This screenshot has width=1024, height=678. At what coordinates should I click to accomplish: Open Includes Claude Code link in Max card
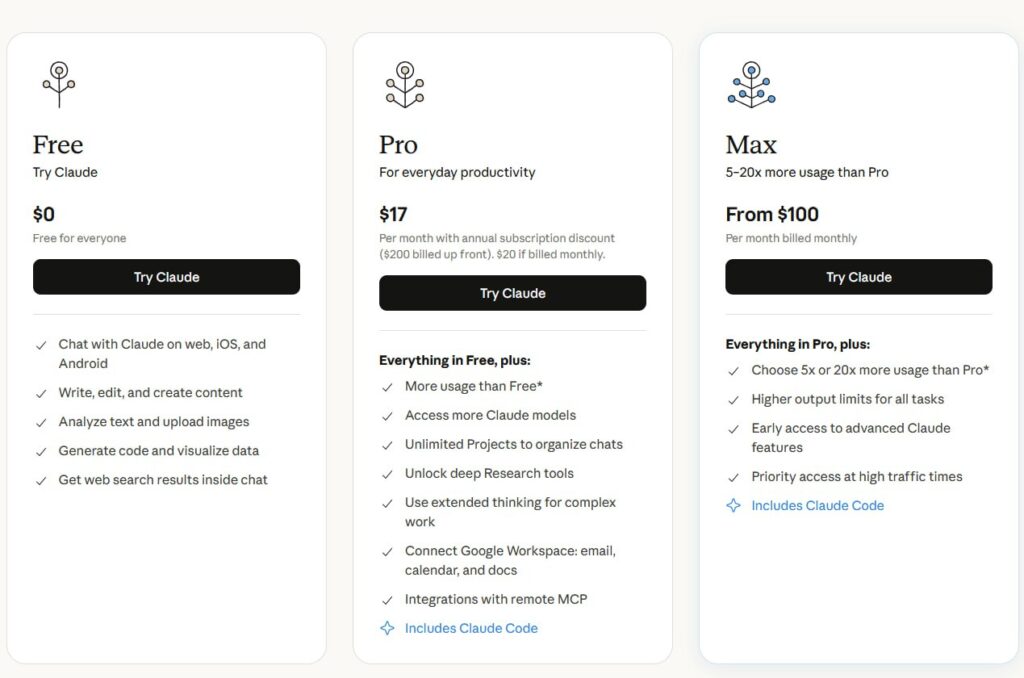(x=817, y=506)
